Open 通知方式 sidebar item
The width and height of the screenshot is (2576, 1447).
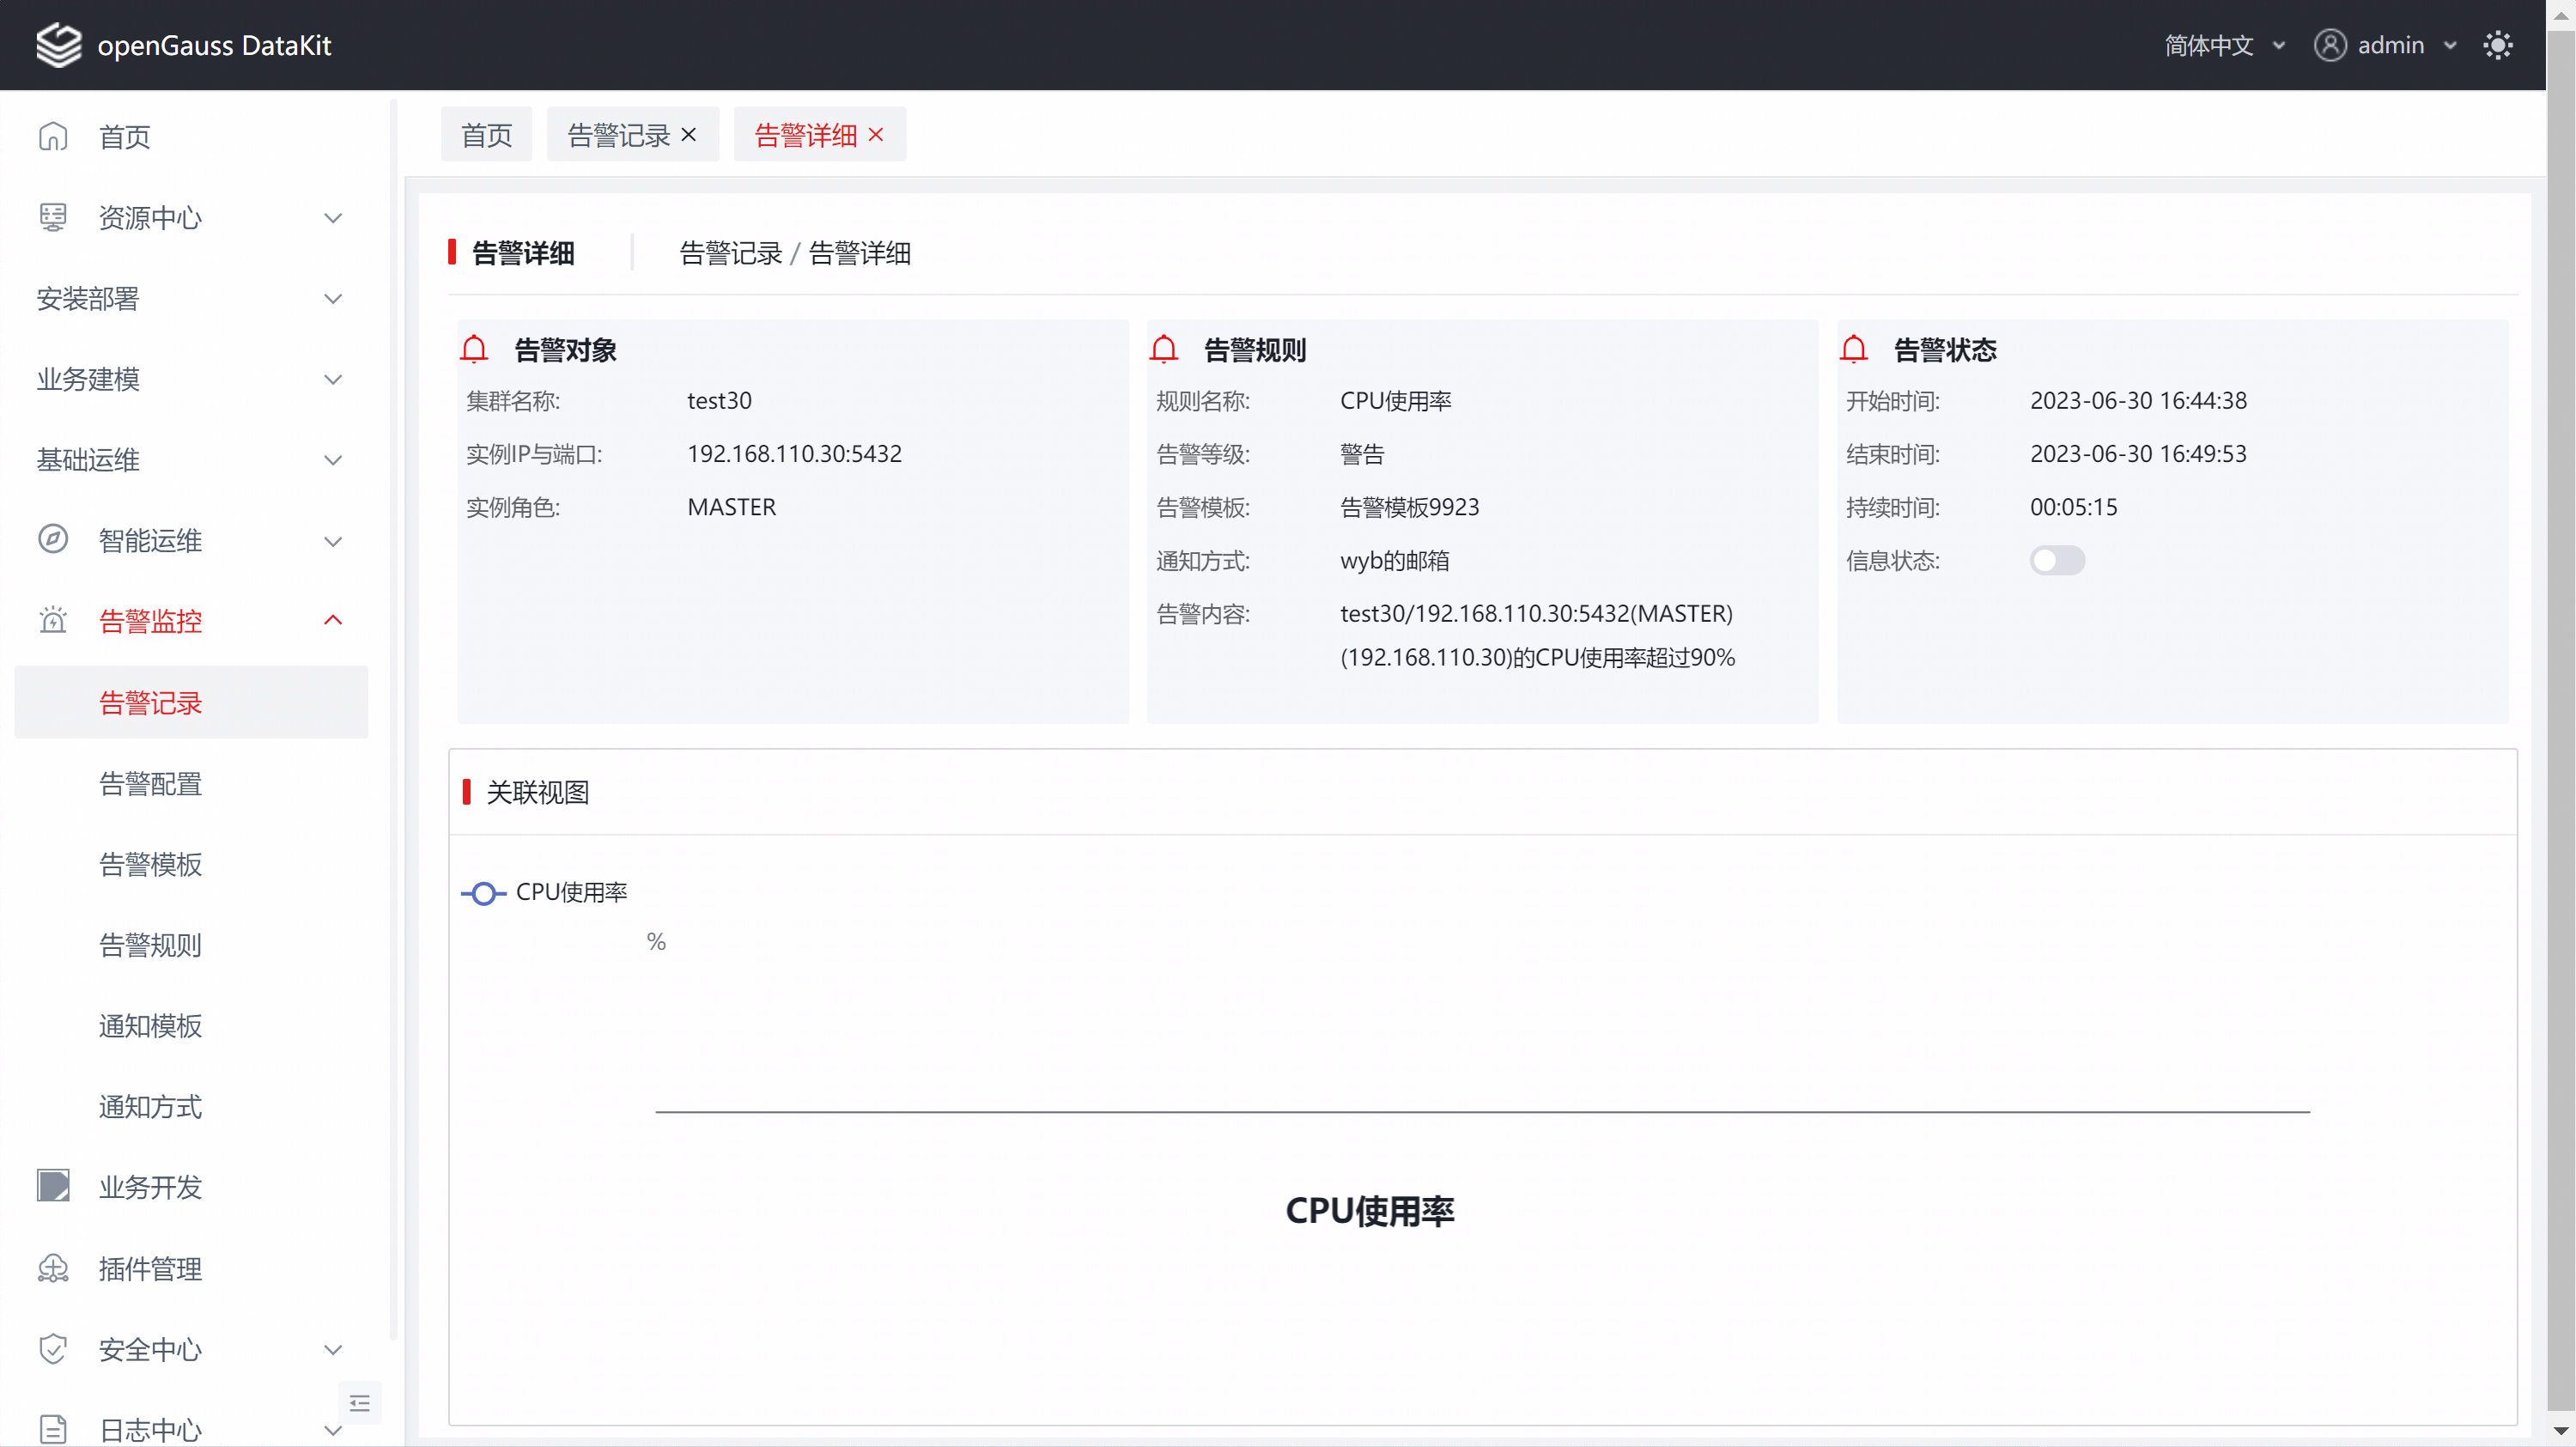click(150, 1106)
